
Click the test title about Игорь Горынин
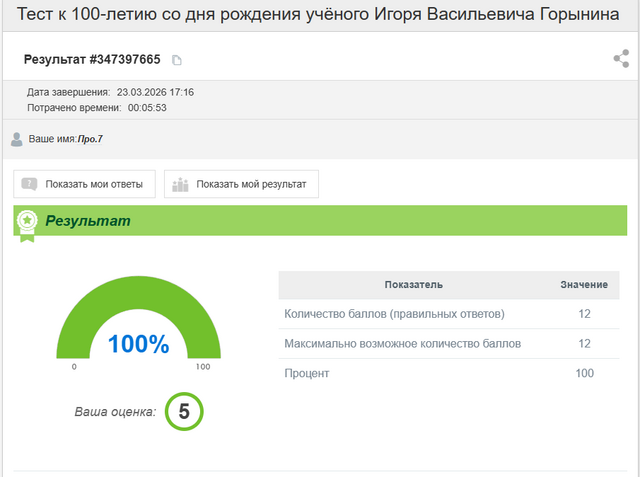(x=319, y=17)
